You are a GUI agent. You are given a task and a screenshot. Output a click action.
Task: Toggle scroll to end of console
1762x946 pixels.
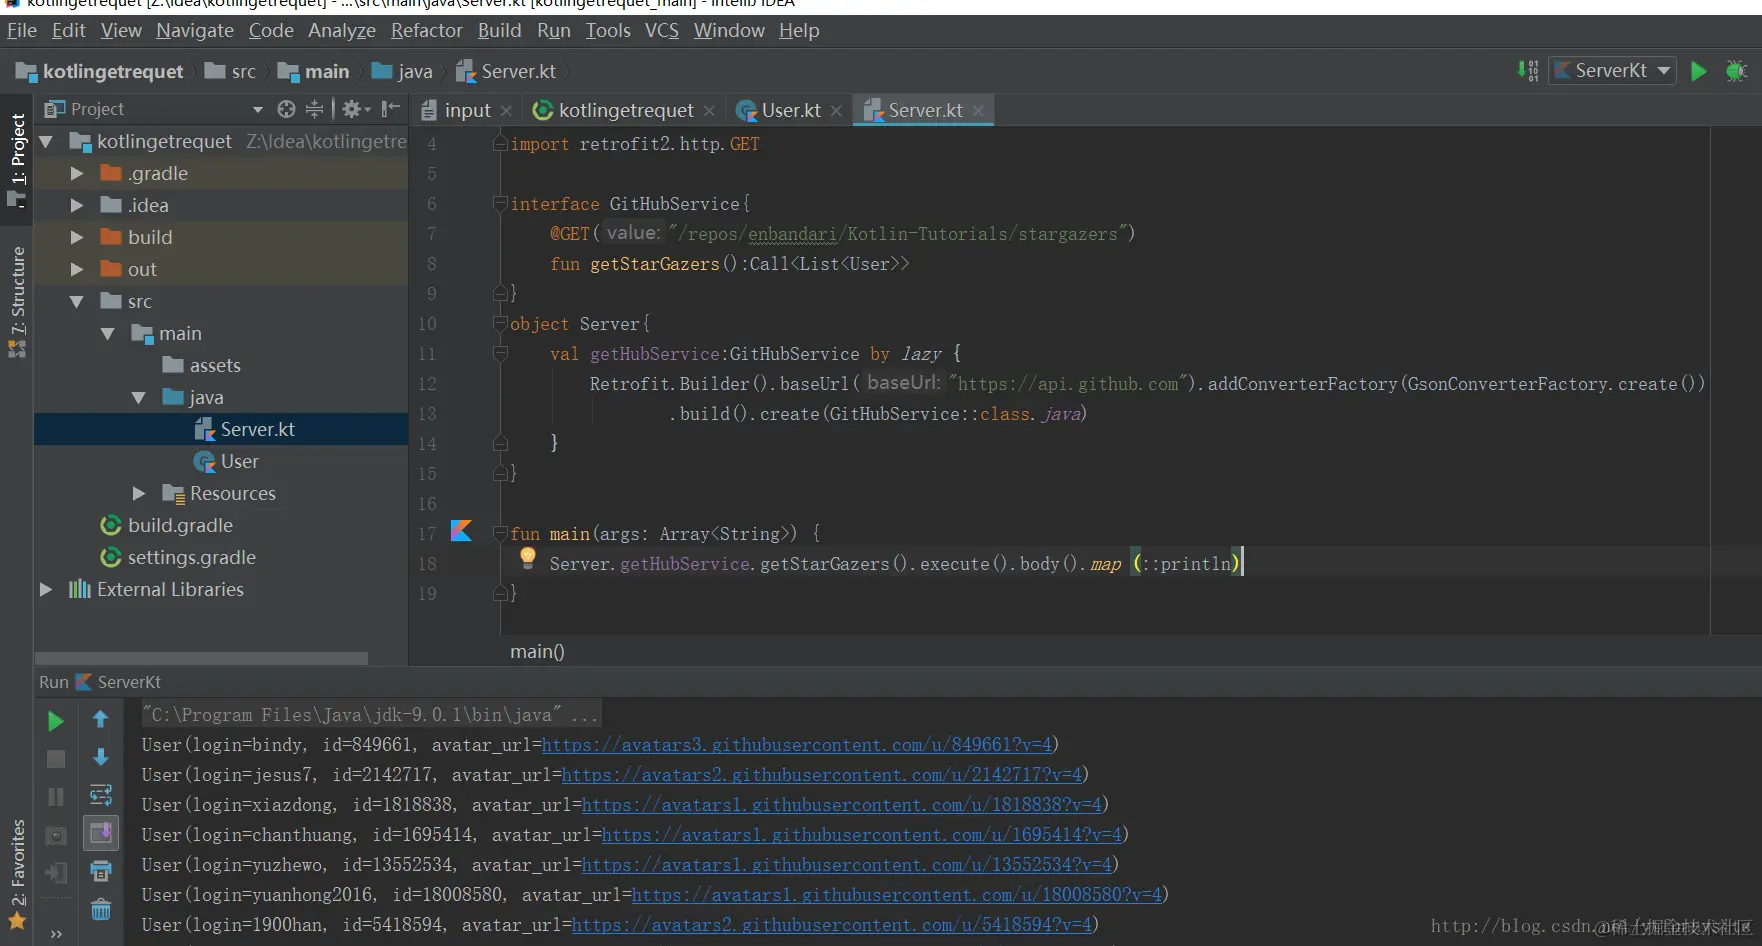pos(101,833)
